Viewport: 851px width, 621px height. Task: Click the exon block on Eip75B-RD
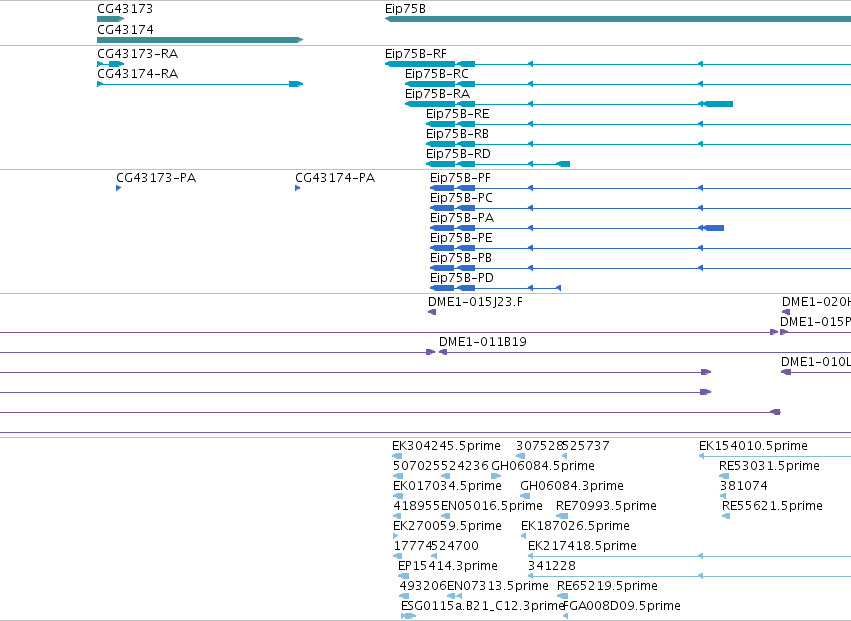[x=563, y=164]
